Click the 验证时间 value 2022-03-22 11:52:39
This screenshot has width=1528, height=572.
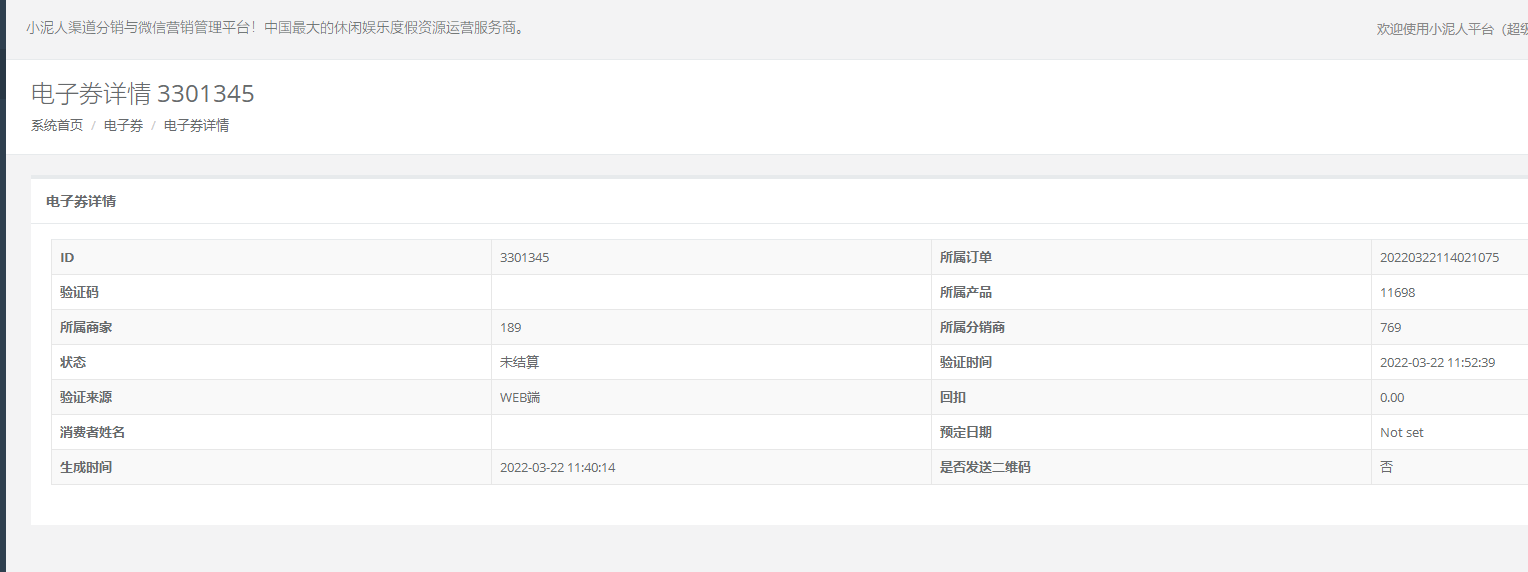point(1437,363)
